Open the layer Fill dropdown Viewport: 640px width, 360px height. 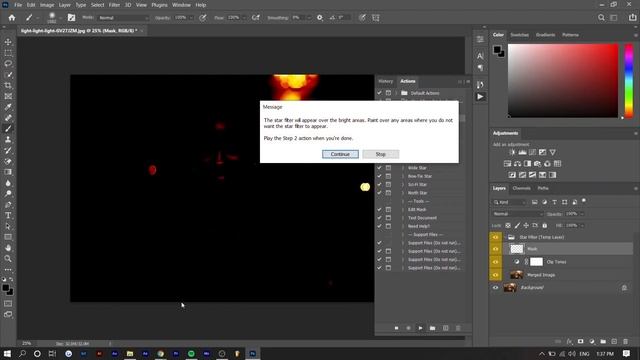(x=582, y=225)
